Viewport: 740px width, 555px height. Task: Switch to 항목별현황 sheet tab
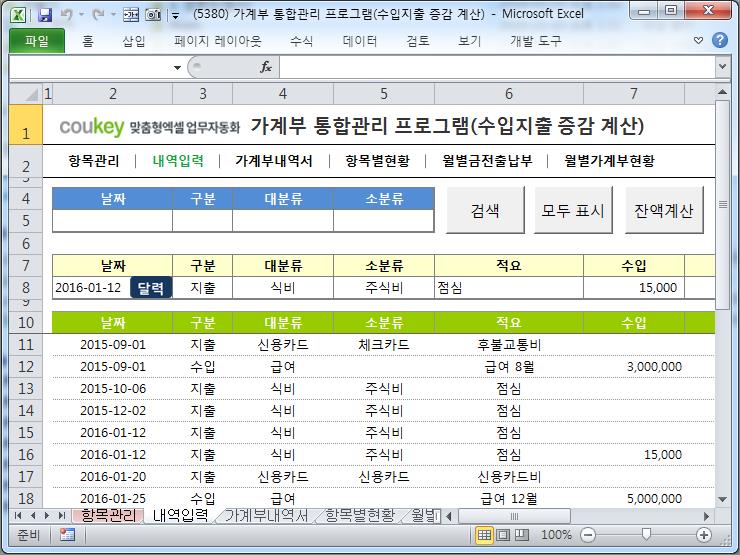[360, 515]
